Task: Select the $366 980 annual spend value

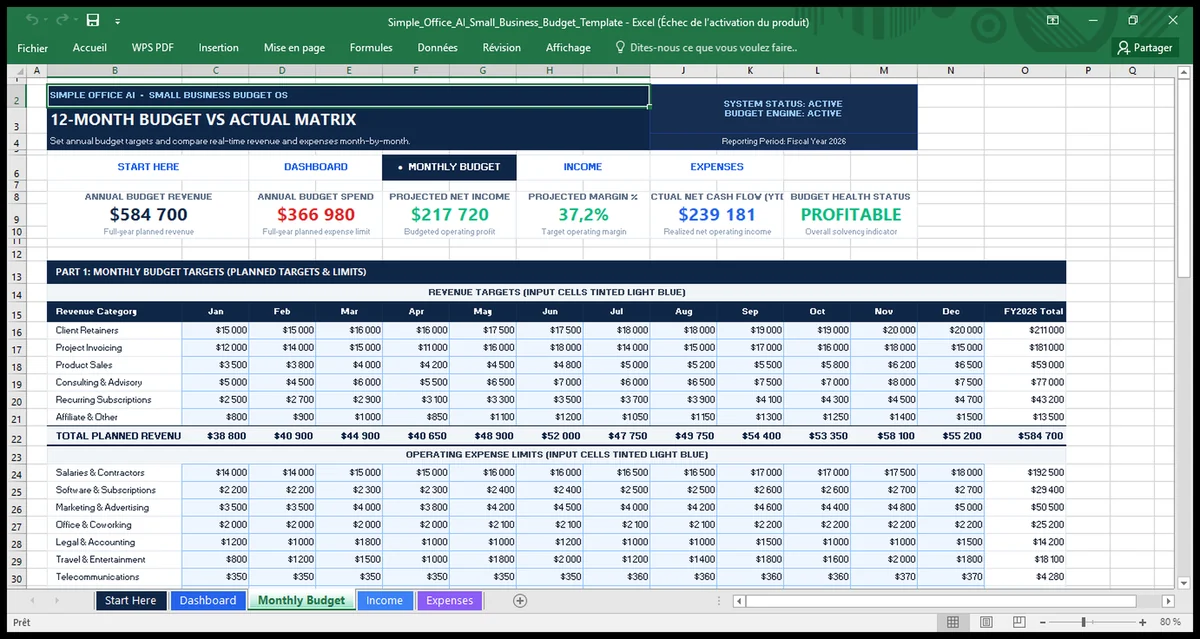Action: pos(316,214)
